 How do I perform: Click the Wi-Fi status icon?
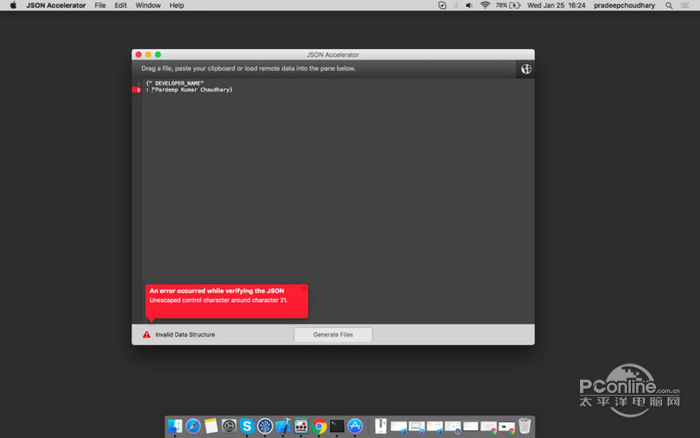[x=485, y=5]
